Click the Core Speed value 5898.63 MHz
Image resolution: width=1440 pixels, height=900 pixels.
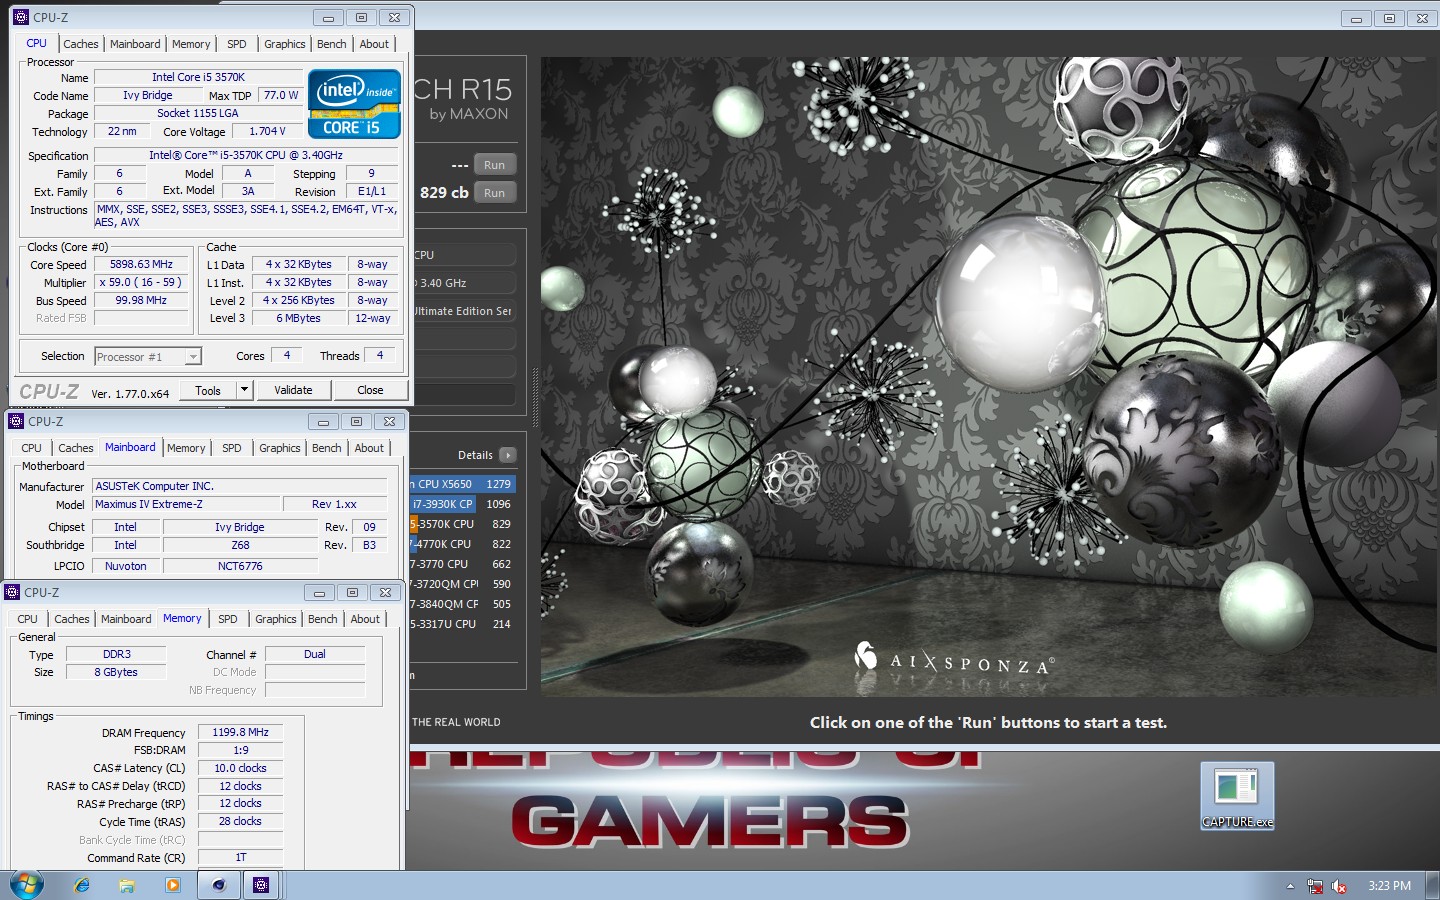point(142,265)
